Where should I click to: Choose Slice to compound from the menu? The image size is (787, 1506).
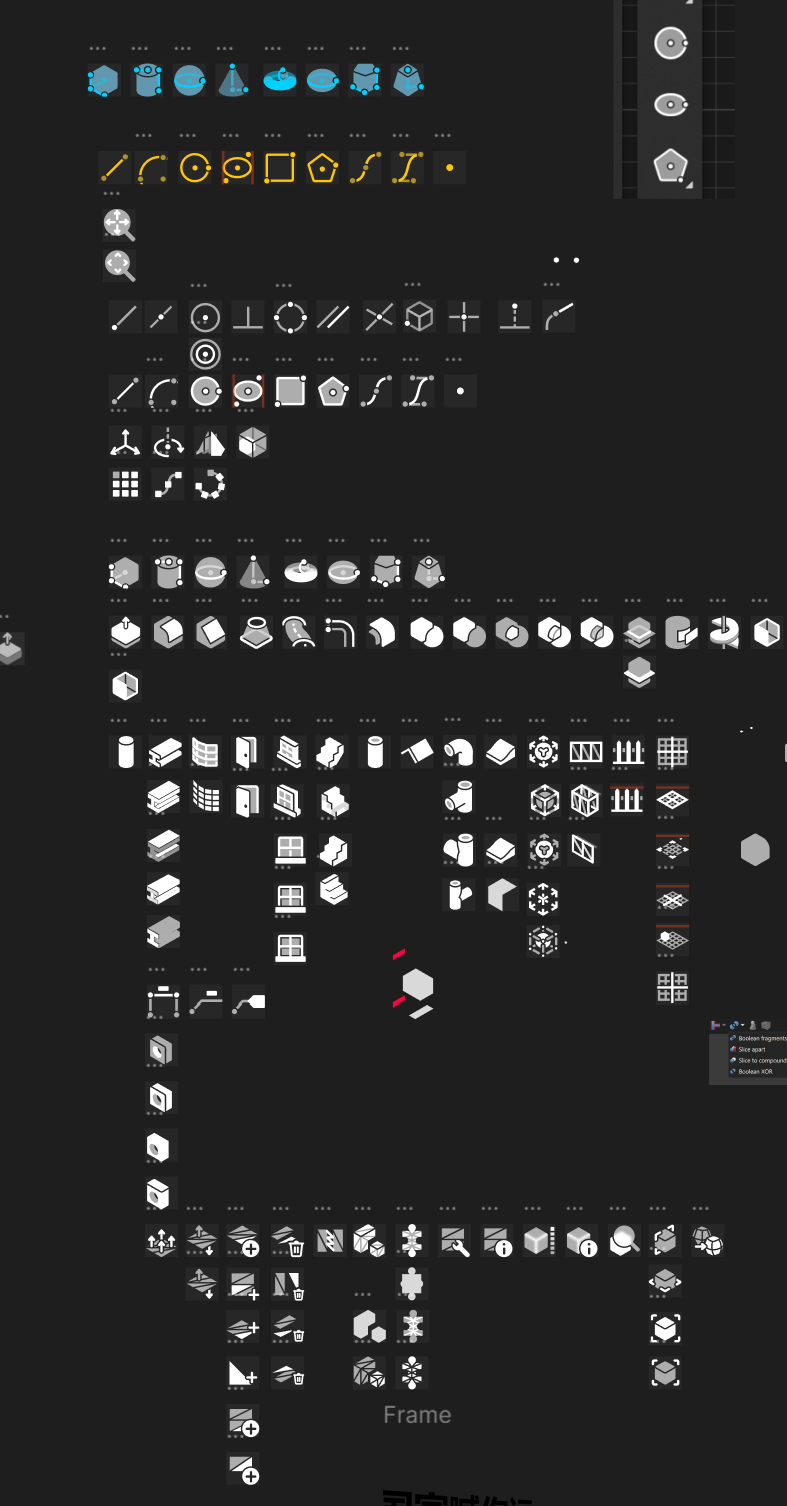758,1060
